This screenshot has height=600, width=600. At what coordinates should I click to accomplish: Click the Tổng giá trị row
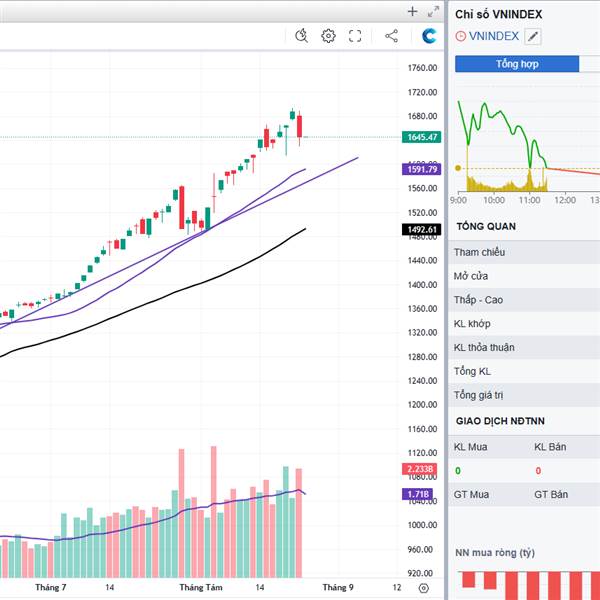(524, 395)
